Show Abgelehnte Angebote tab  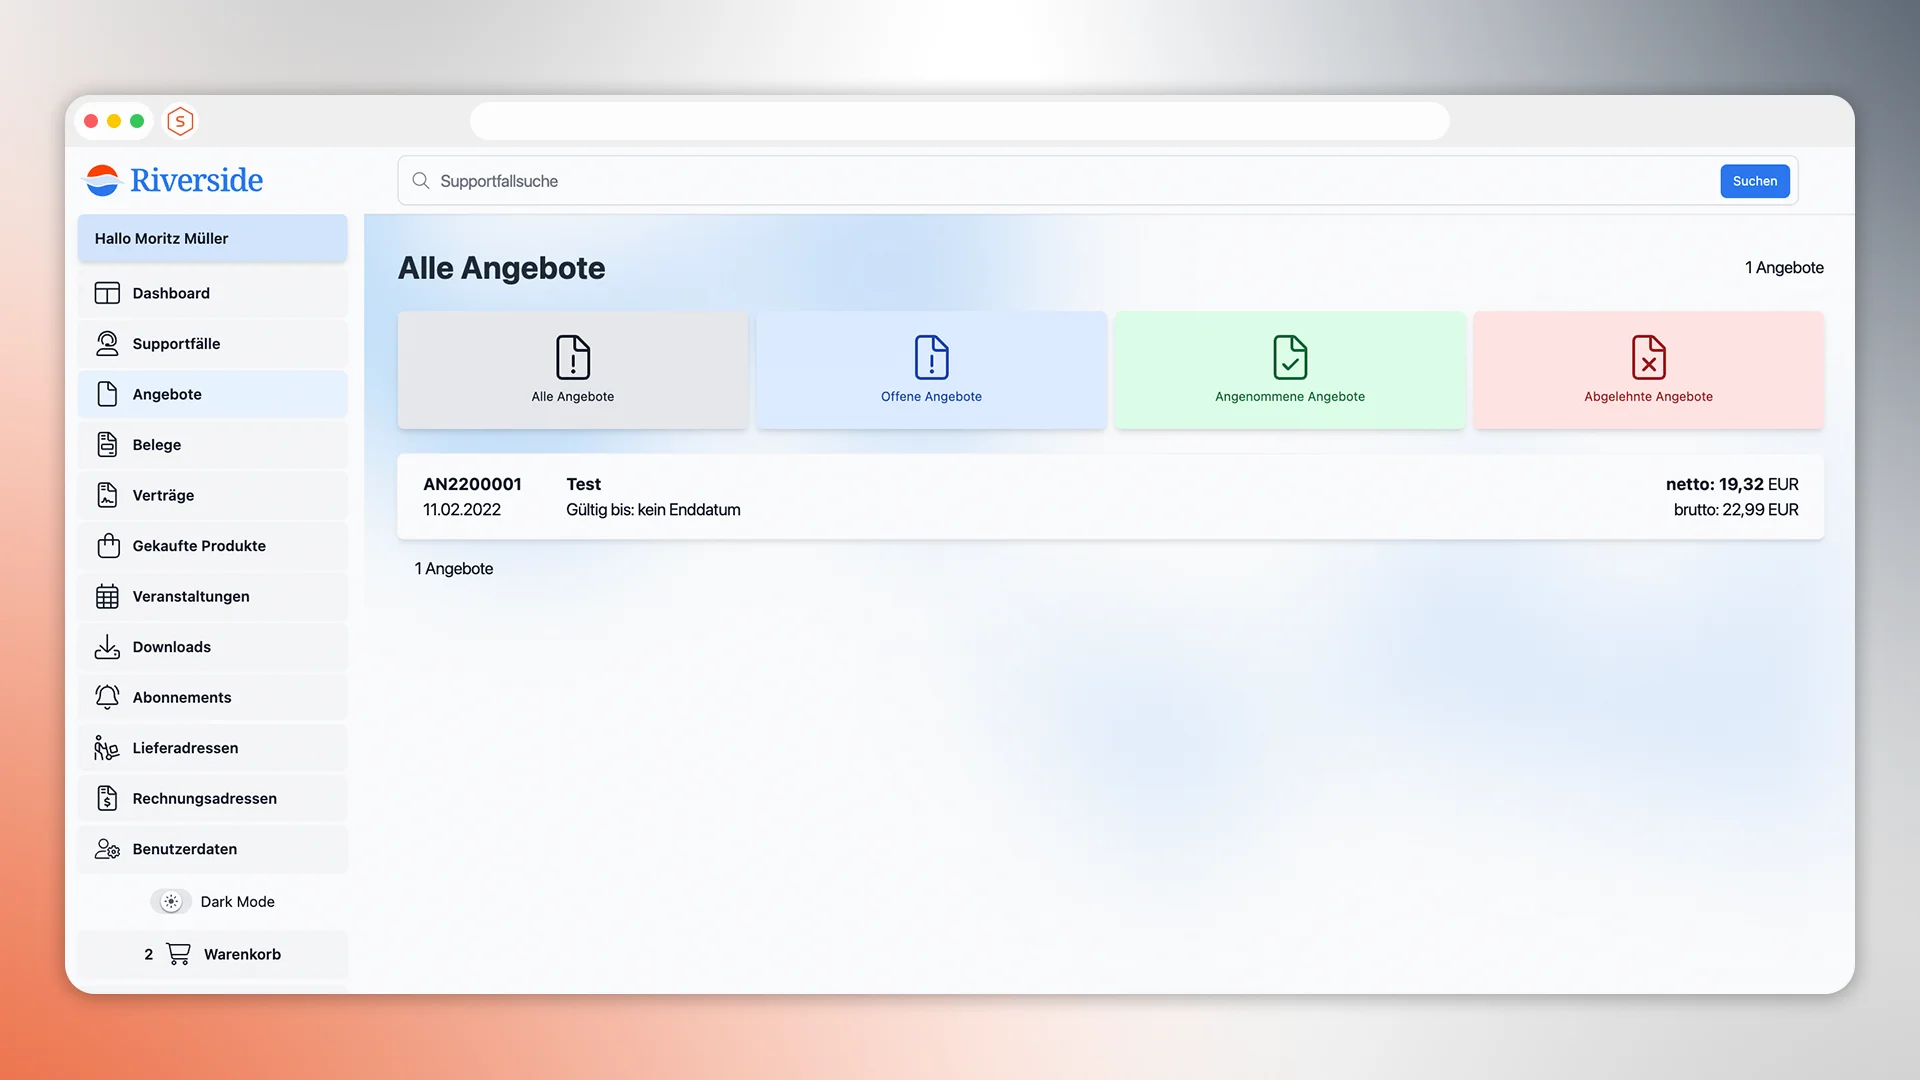pos(1648,370)
